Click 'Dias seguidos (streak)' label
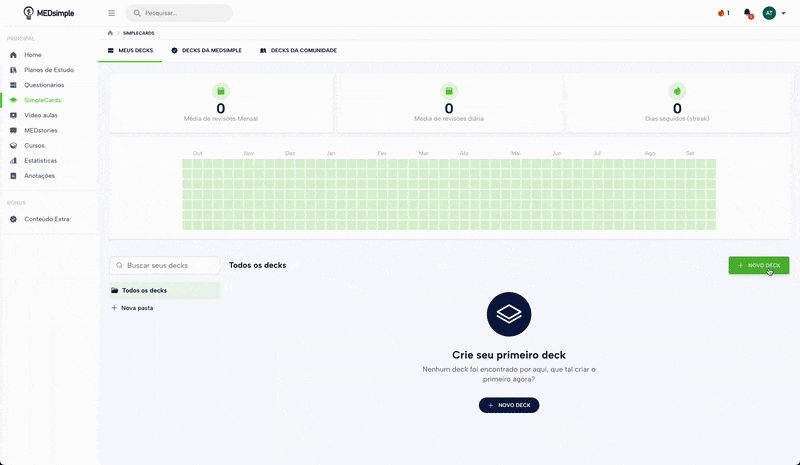Image resolution: width=800 pixels, height=465 pixels. (677, 118)
